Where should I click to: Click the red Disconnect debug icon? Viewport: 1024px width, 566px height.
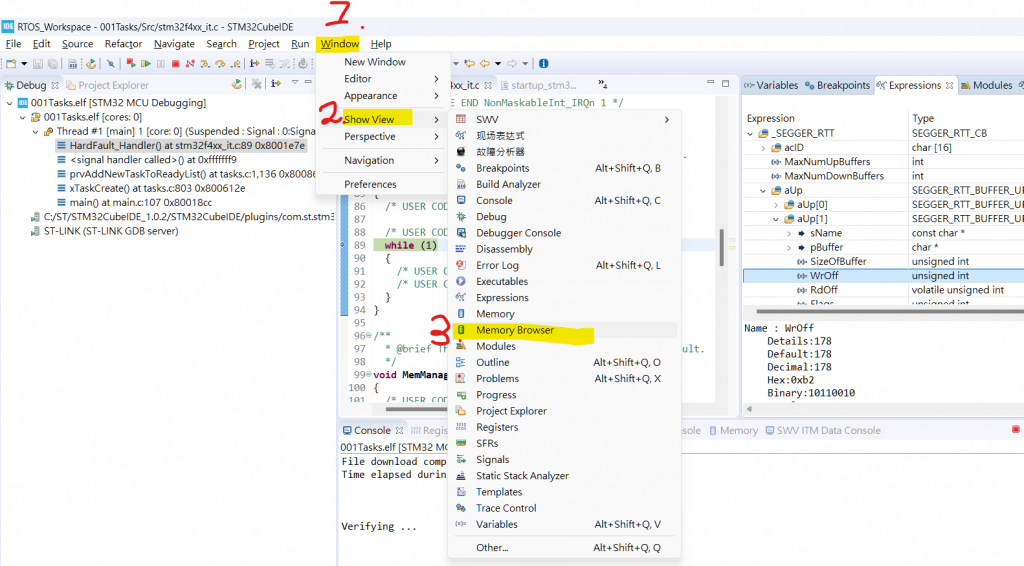tap(190, 63)
